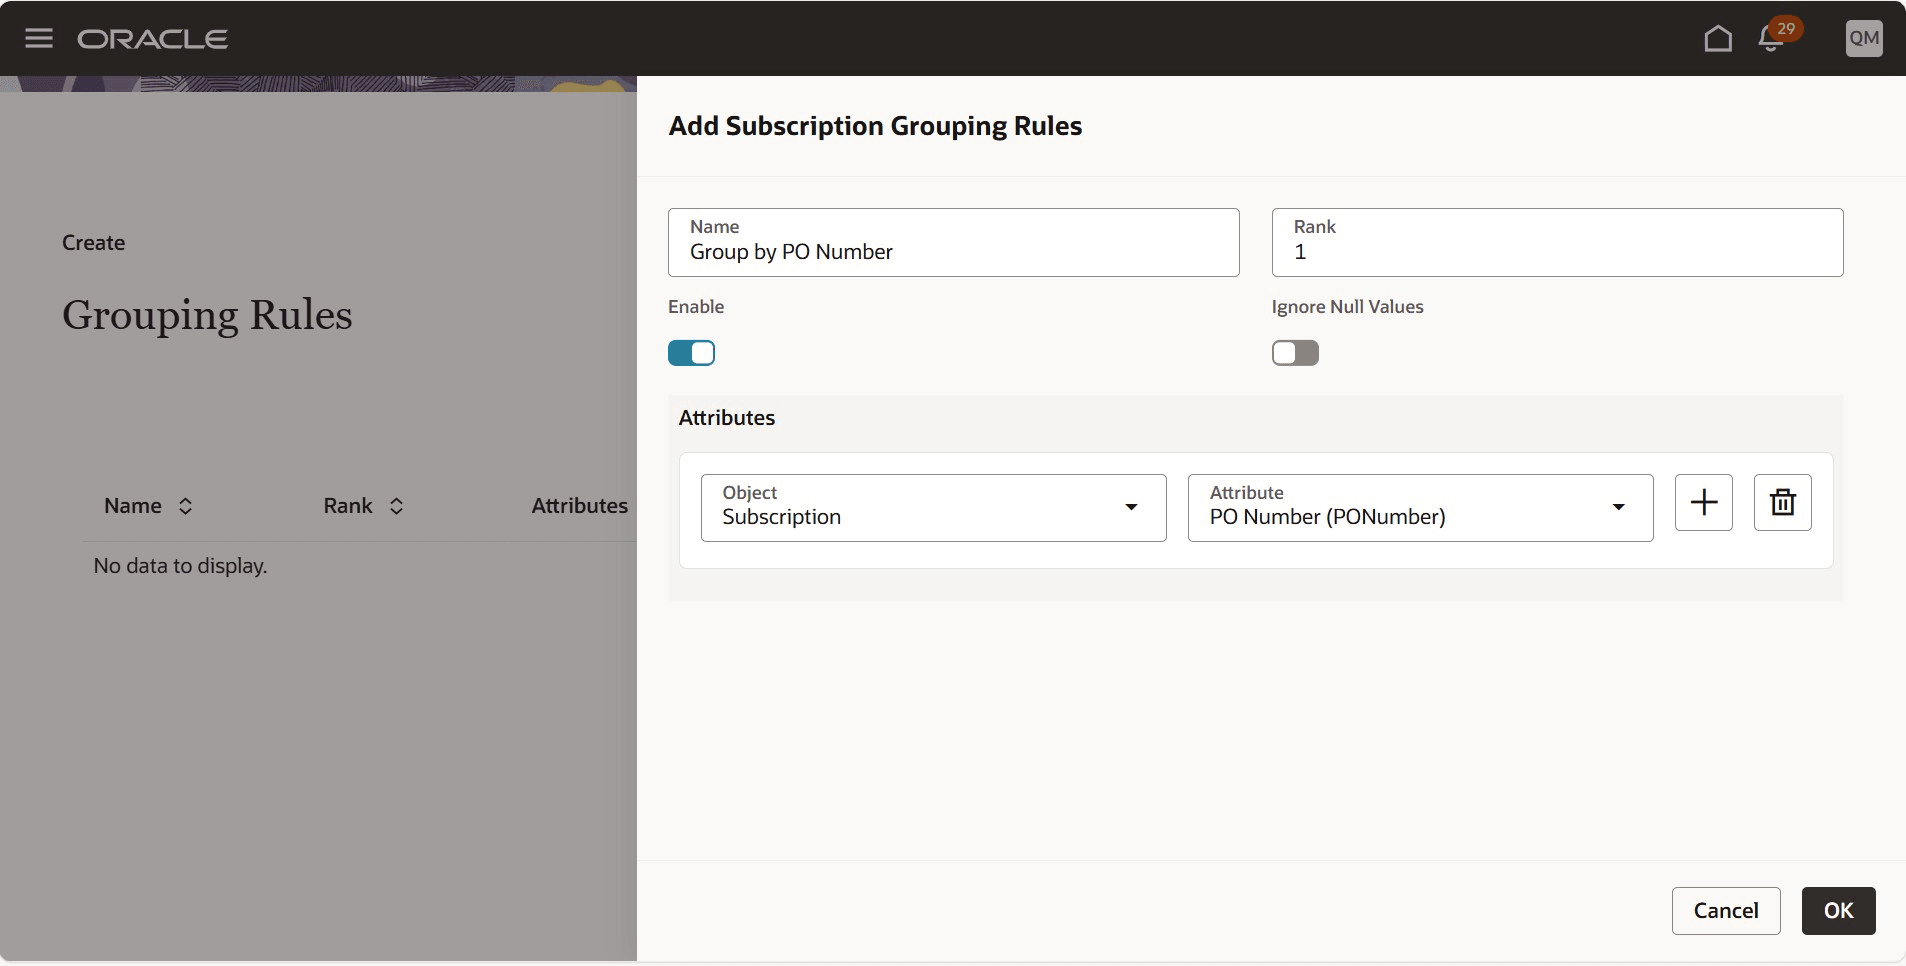The image size is (1906, 966).
Task: Turn off the Enable toggle
Action: point(692,353)
